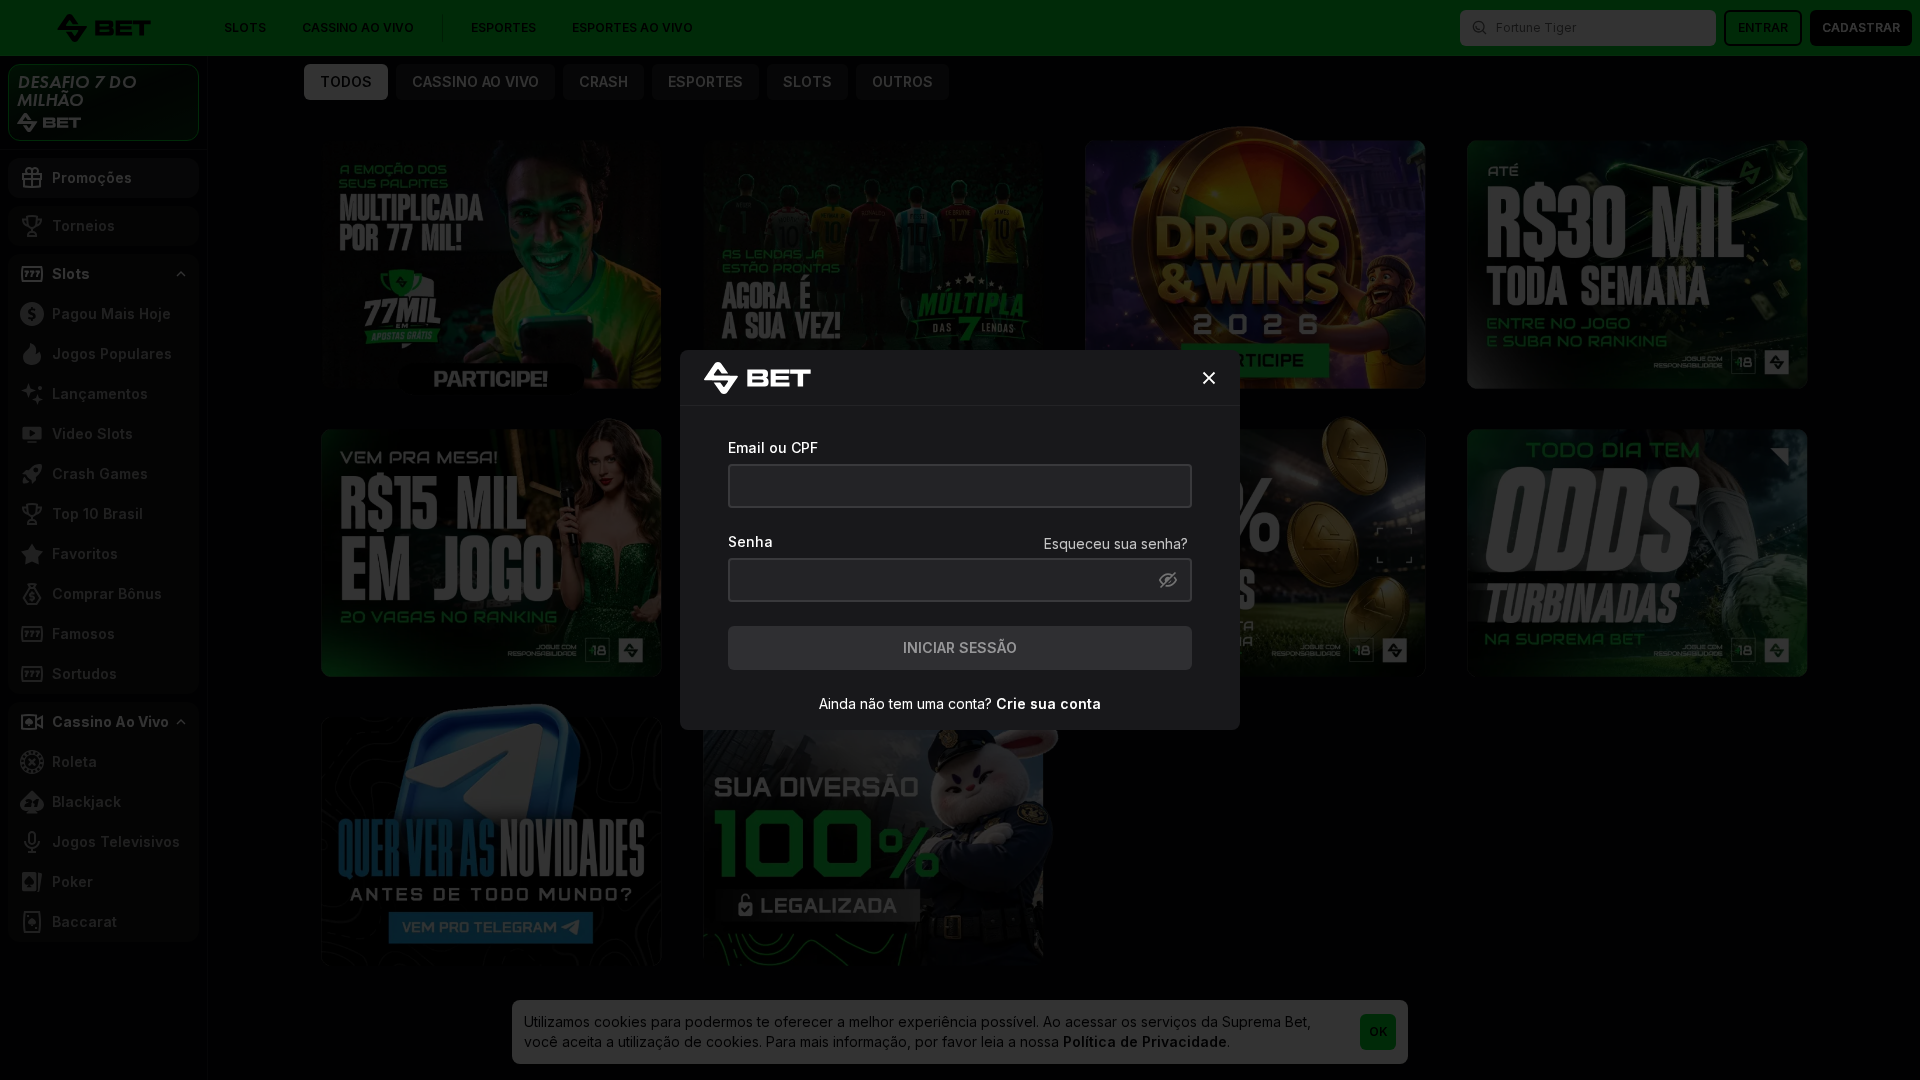The image size is (1920, 1080).
Task: Select the TODOS filter tab
Action: 346,82
